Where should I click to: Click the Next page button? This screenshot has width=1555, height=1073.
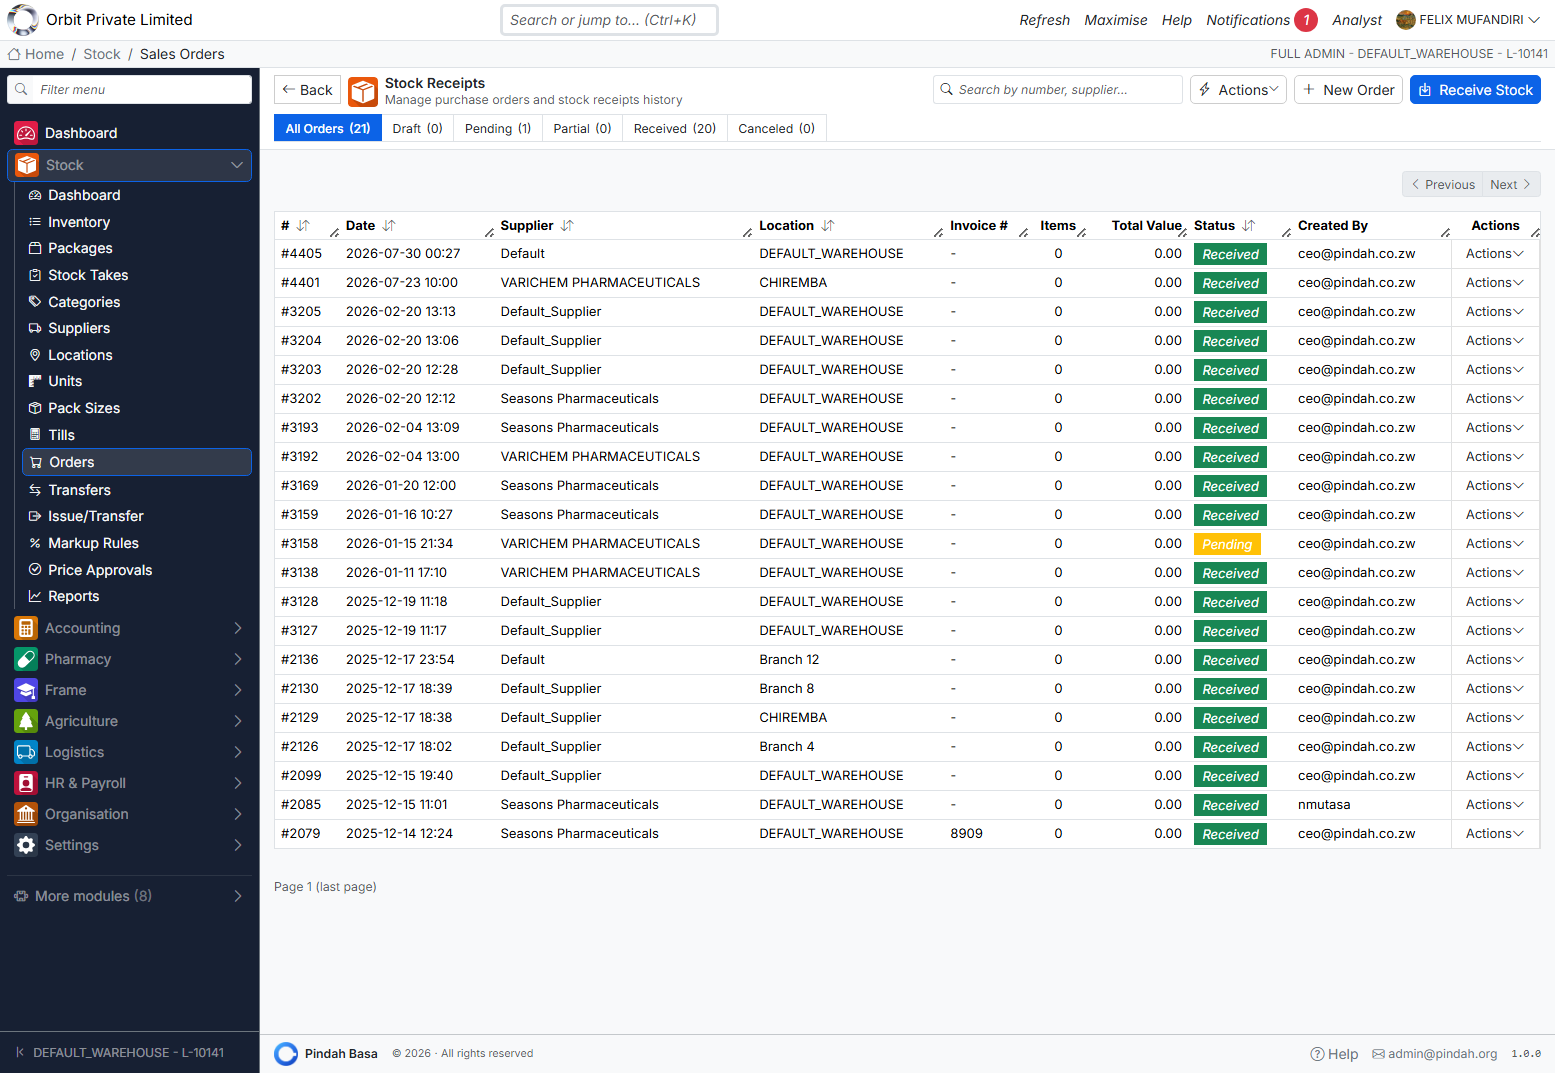(1511, 184)
